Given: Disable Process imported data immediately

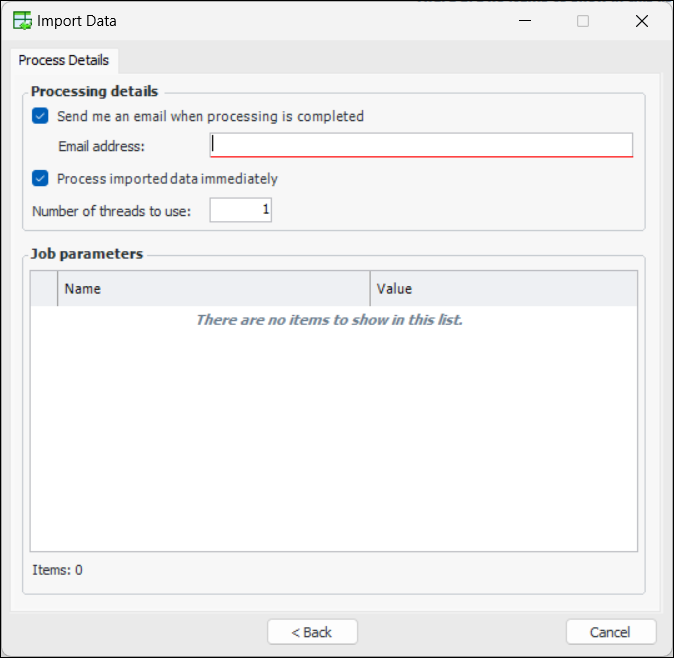Looking at the screenshot, I should pos(40,179).
